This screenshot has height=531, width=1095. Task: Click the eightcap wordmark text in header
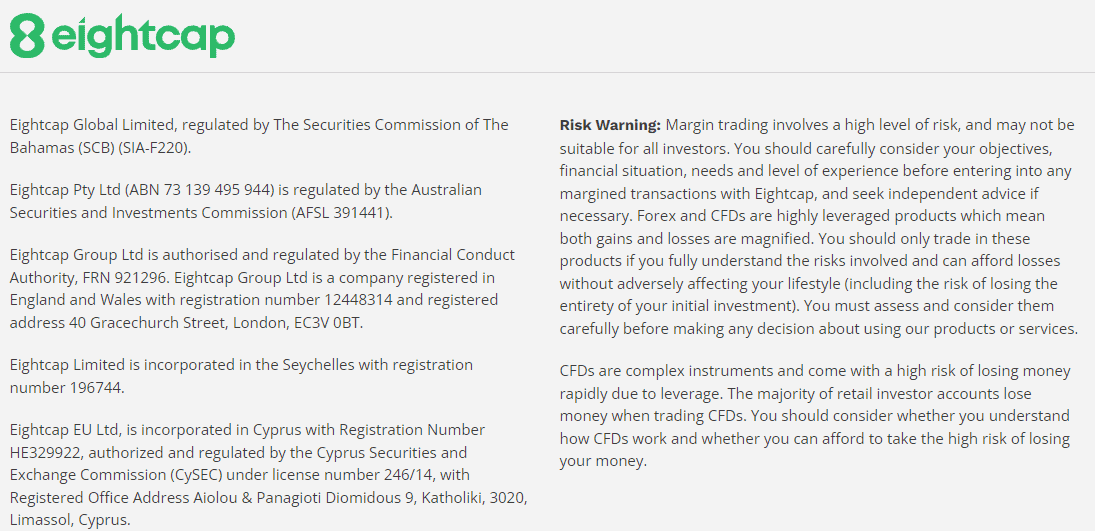point(142,36)
